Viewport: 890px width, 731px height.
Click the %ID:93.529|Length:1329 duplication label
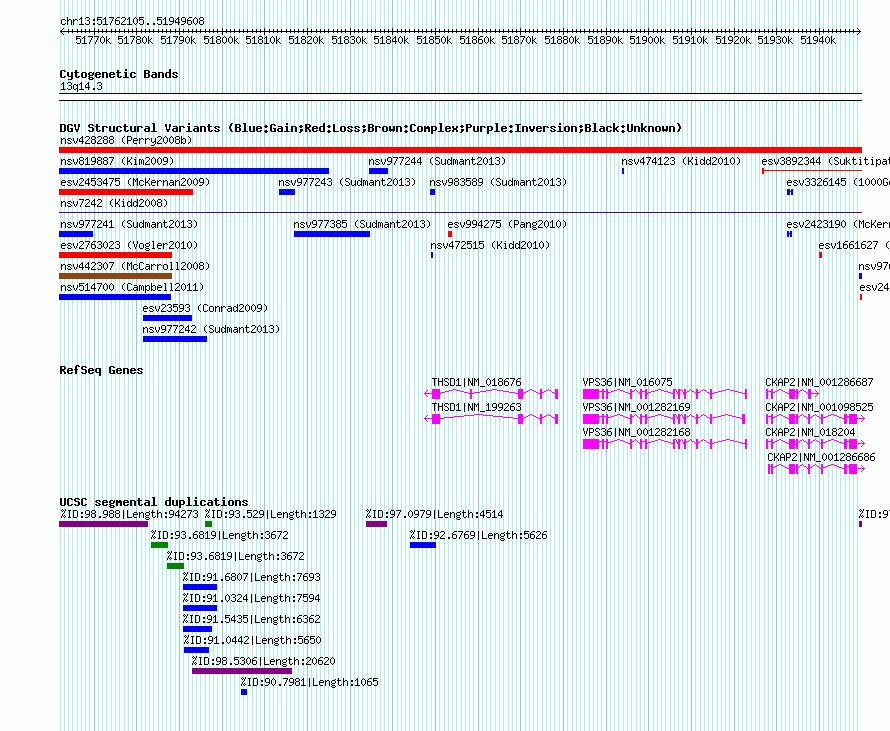click(x=271, y=514)
